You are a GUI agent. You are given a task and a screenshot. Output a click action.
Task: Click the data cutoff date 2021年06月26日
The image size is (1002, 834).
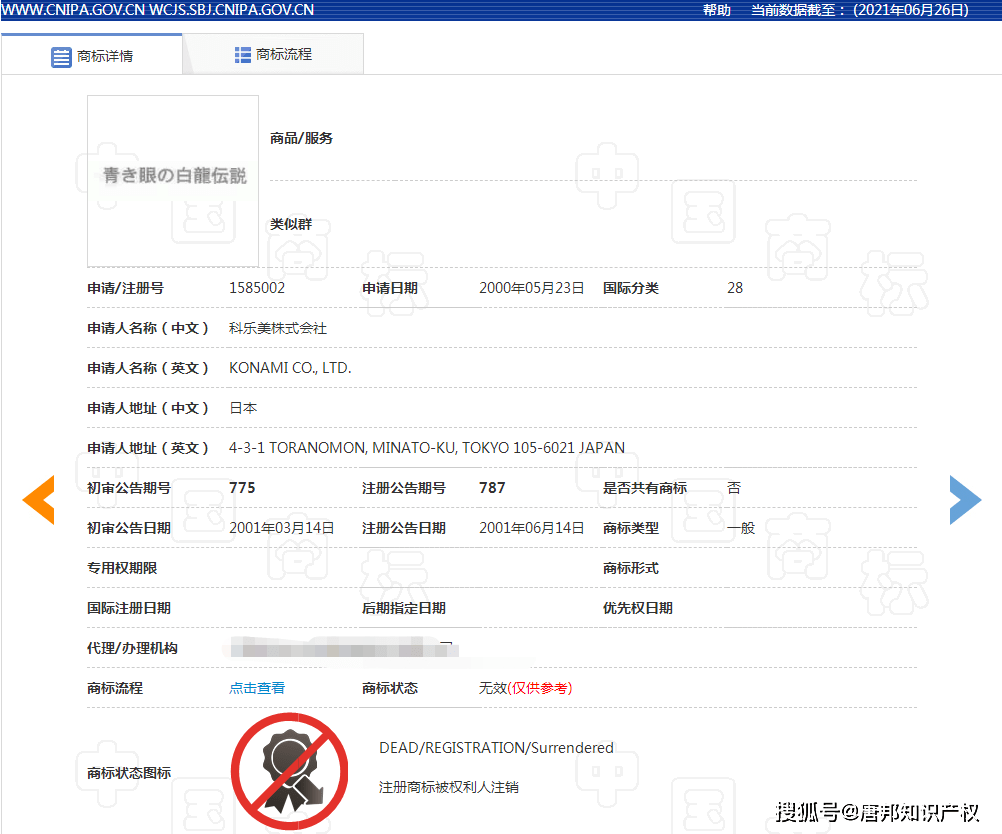point(911,10)
